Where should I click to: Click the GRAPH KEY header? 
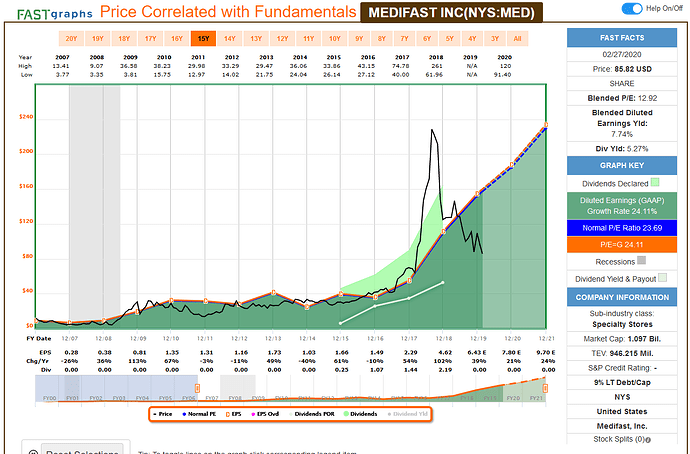(x=622, y=165)
